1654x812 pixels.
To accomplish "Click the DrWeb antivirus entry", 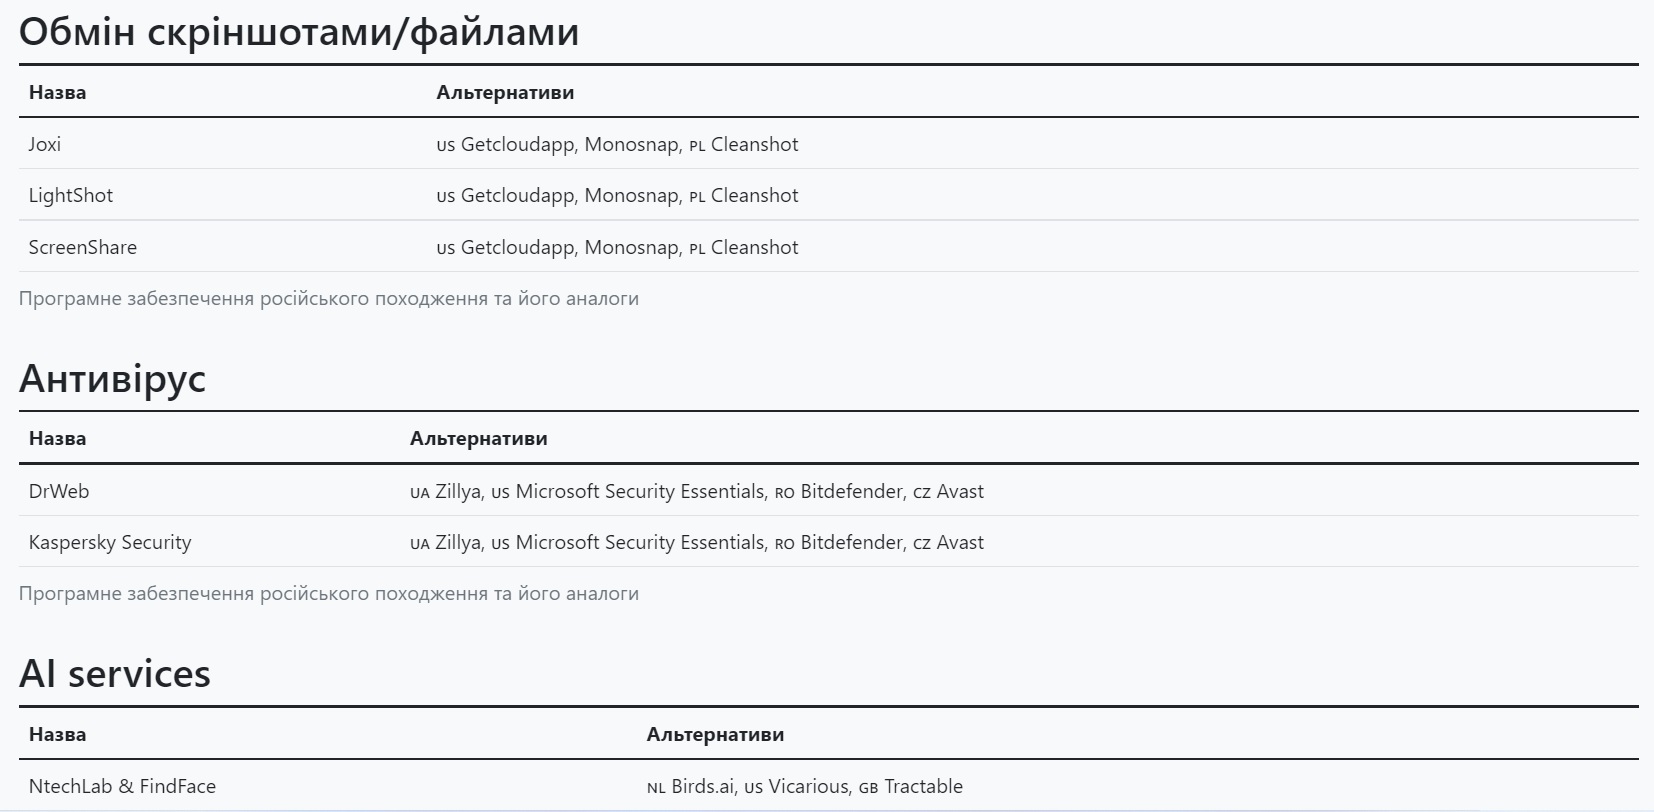I will [x=59, y=491].
